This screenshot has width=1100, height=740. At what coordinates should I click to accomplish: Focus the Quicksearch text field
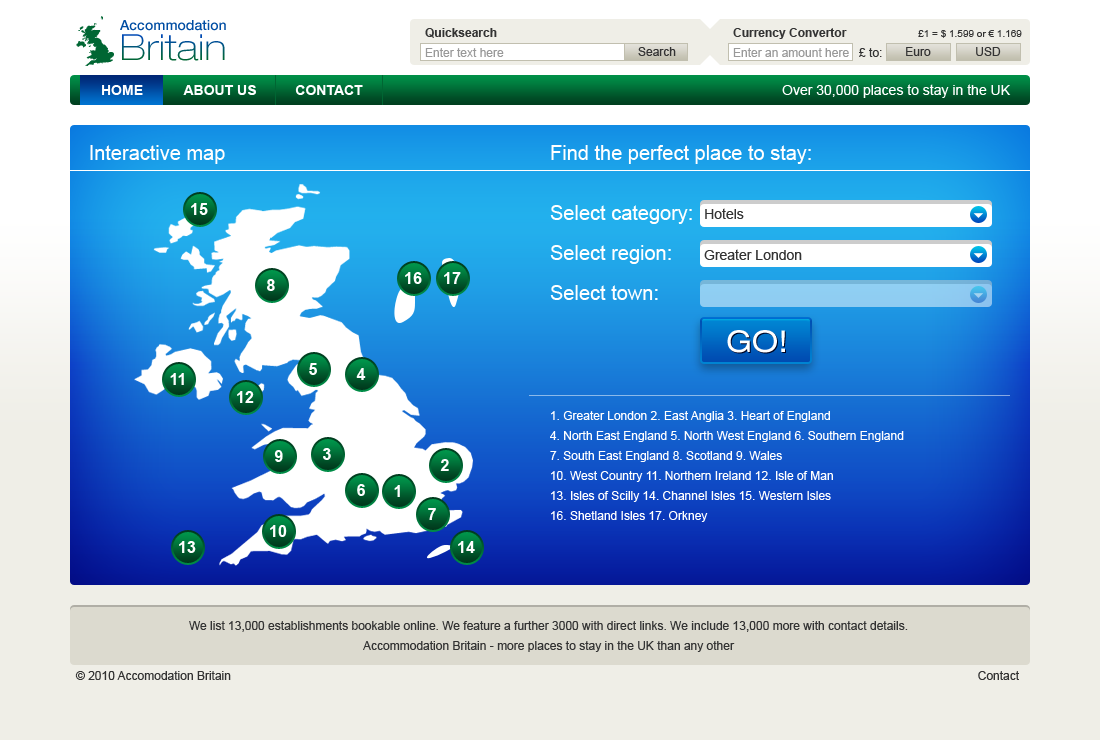[522, 52]
